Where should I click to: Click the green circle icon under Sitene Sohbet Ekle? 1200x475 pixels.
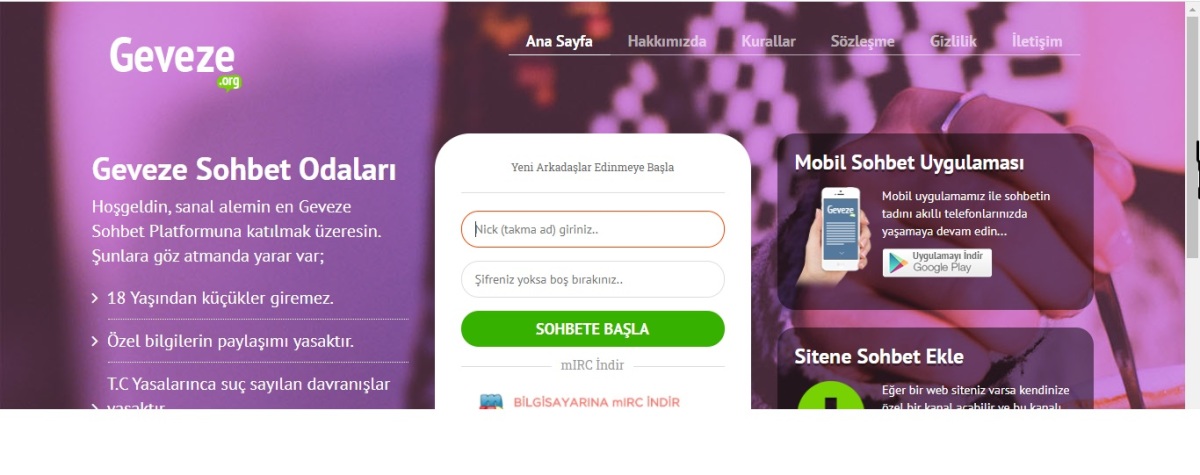tap(831, 396)
